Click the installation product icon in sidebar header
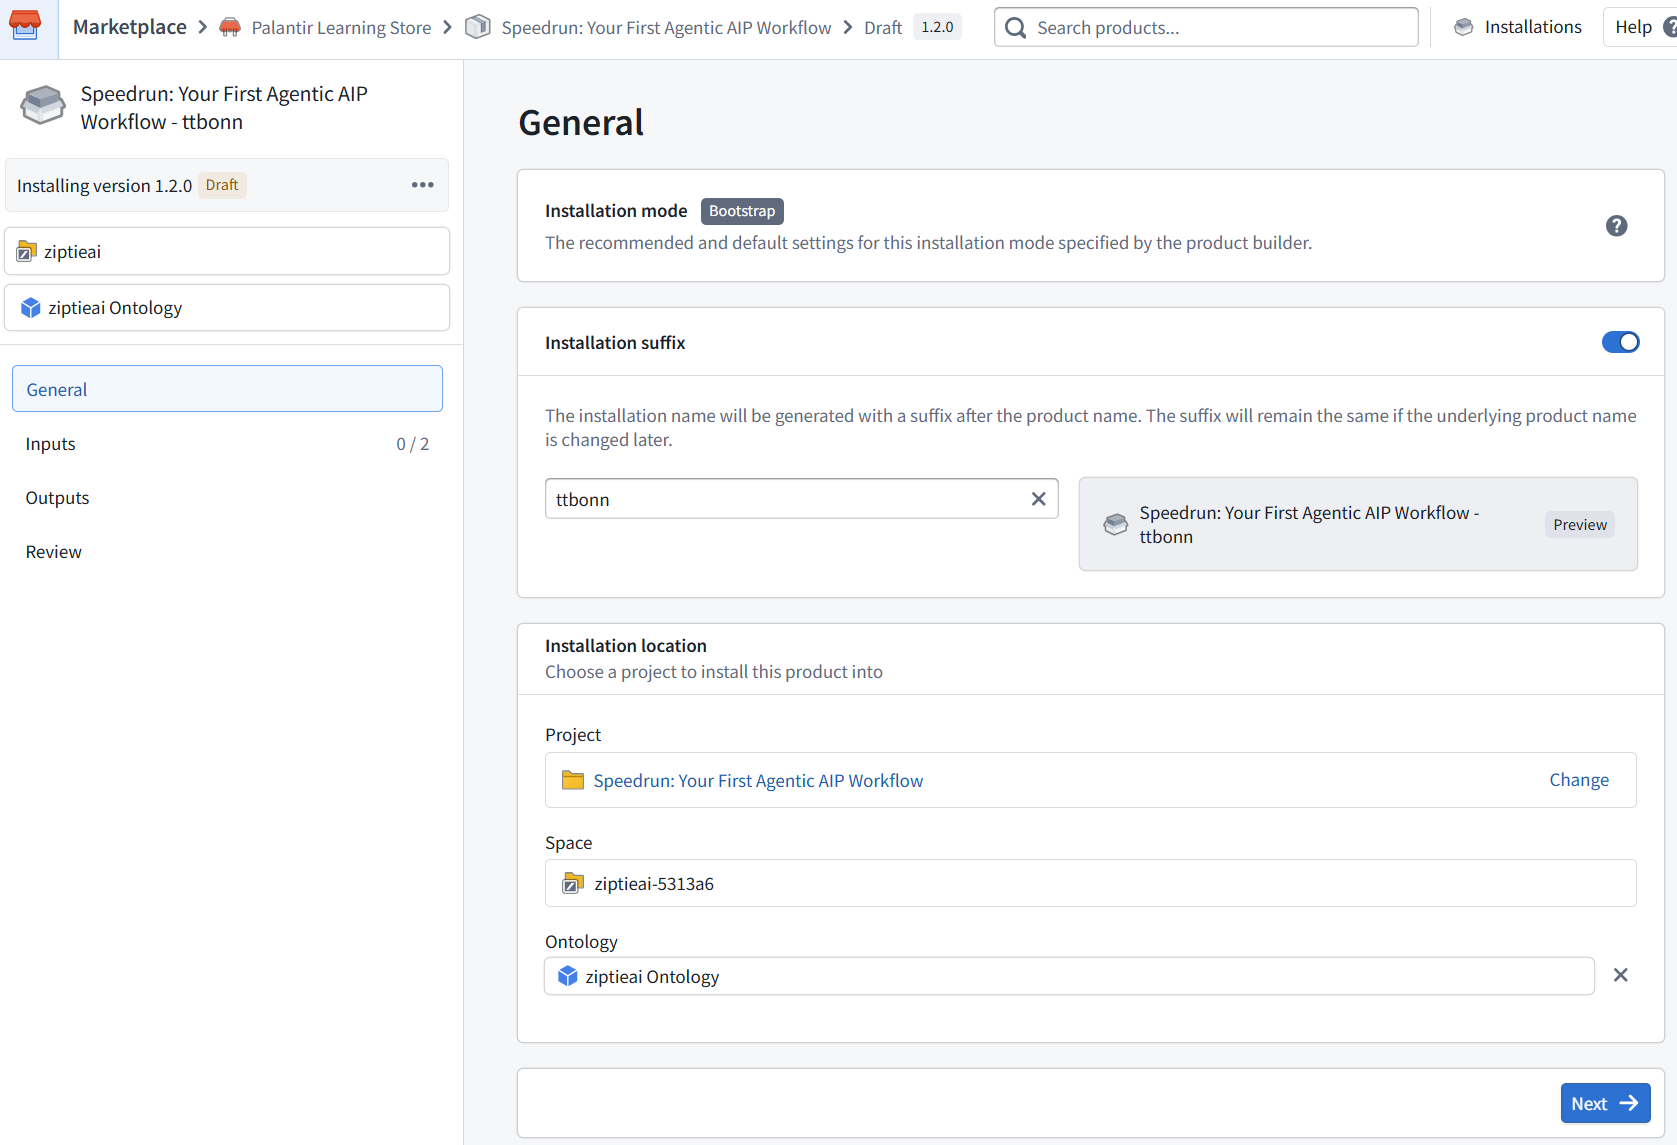The image size is (1677, 1145). [43, 105]
